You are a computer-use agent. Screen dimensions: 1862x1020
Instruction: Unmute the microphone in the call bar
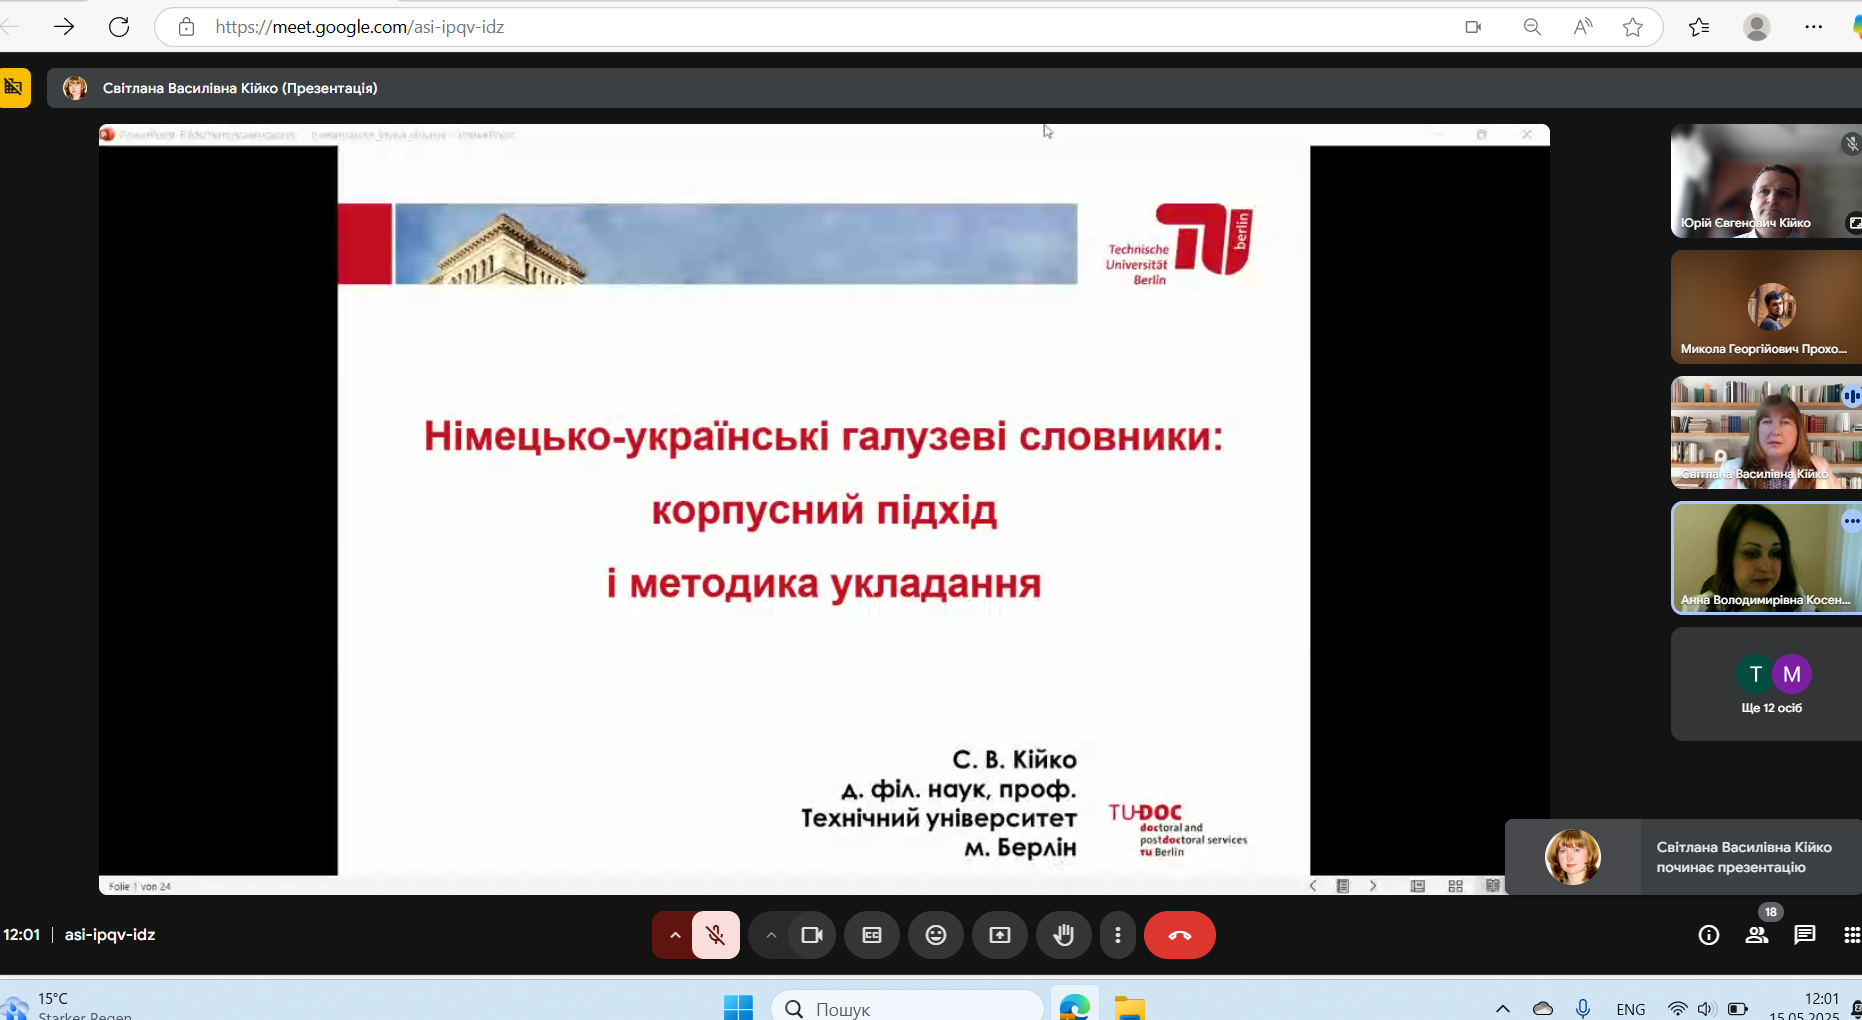715,935
